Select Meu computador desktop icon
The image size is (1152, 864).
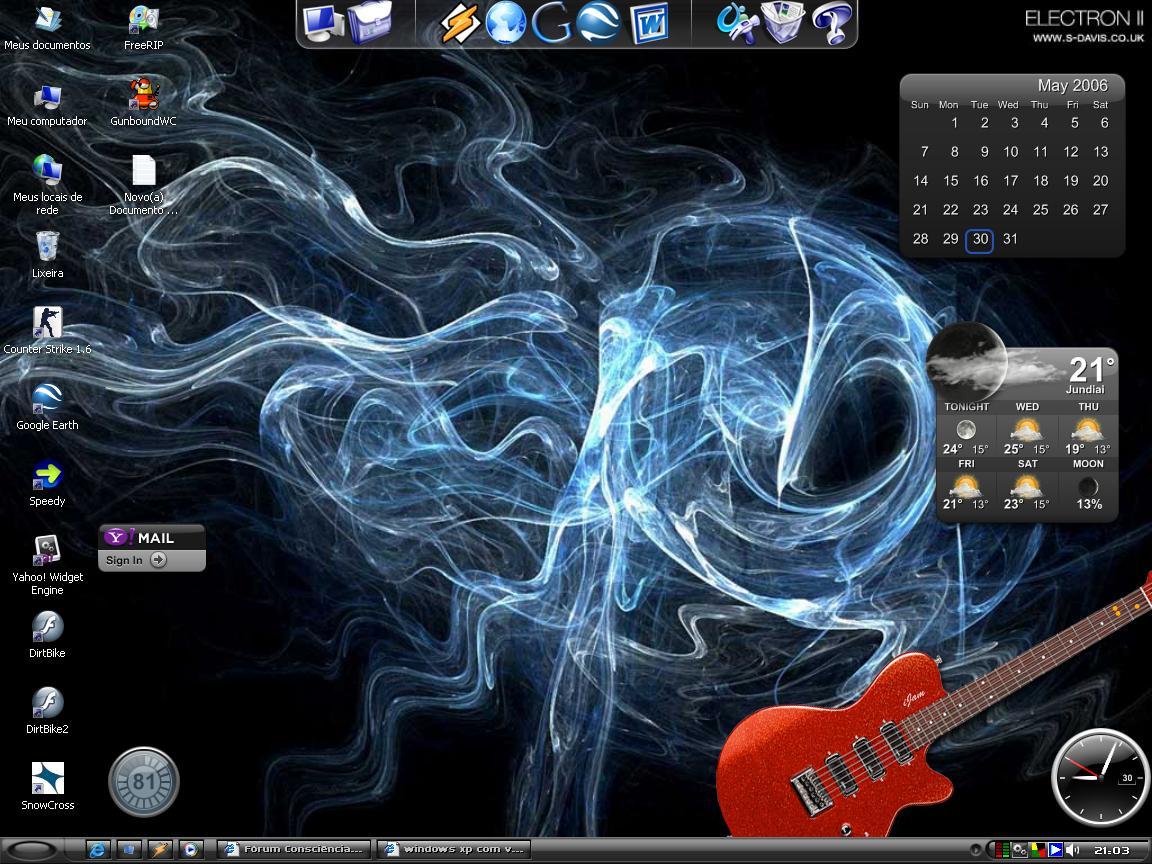[47, 105]
